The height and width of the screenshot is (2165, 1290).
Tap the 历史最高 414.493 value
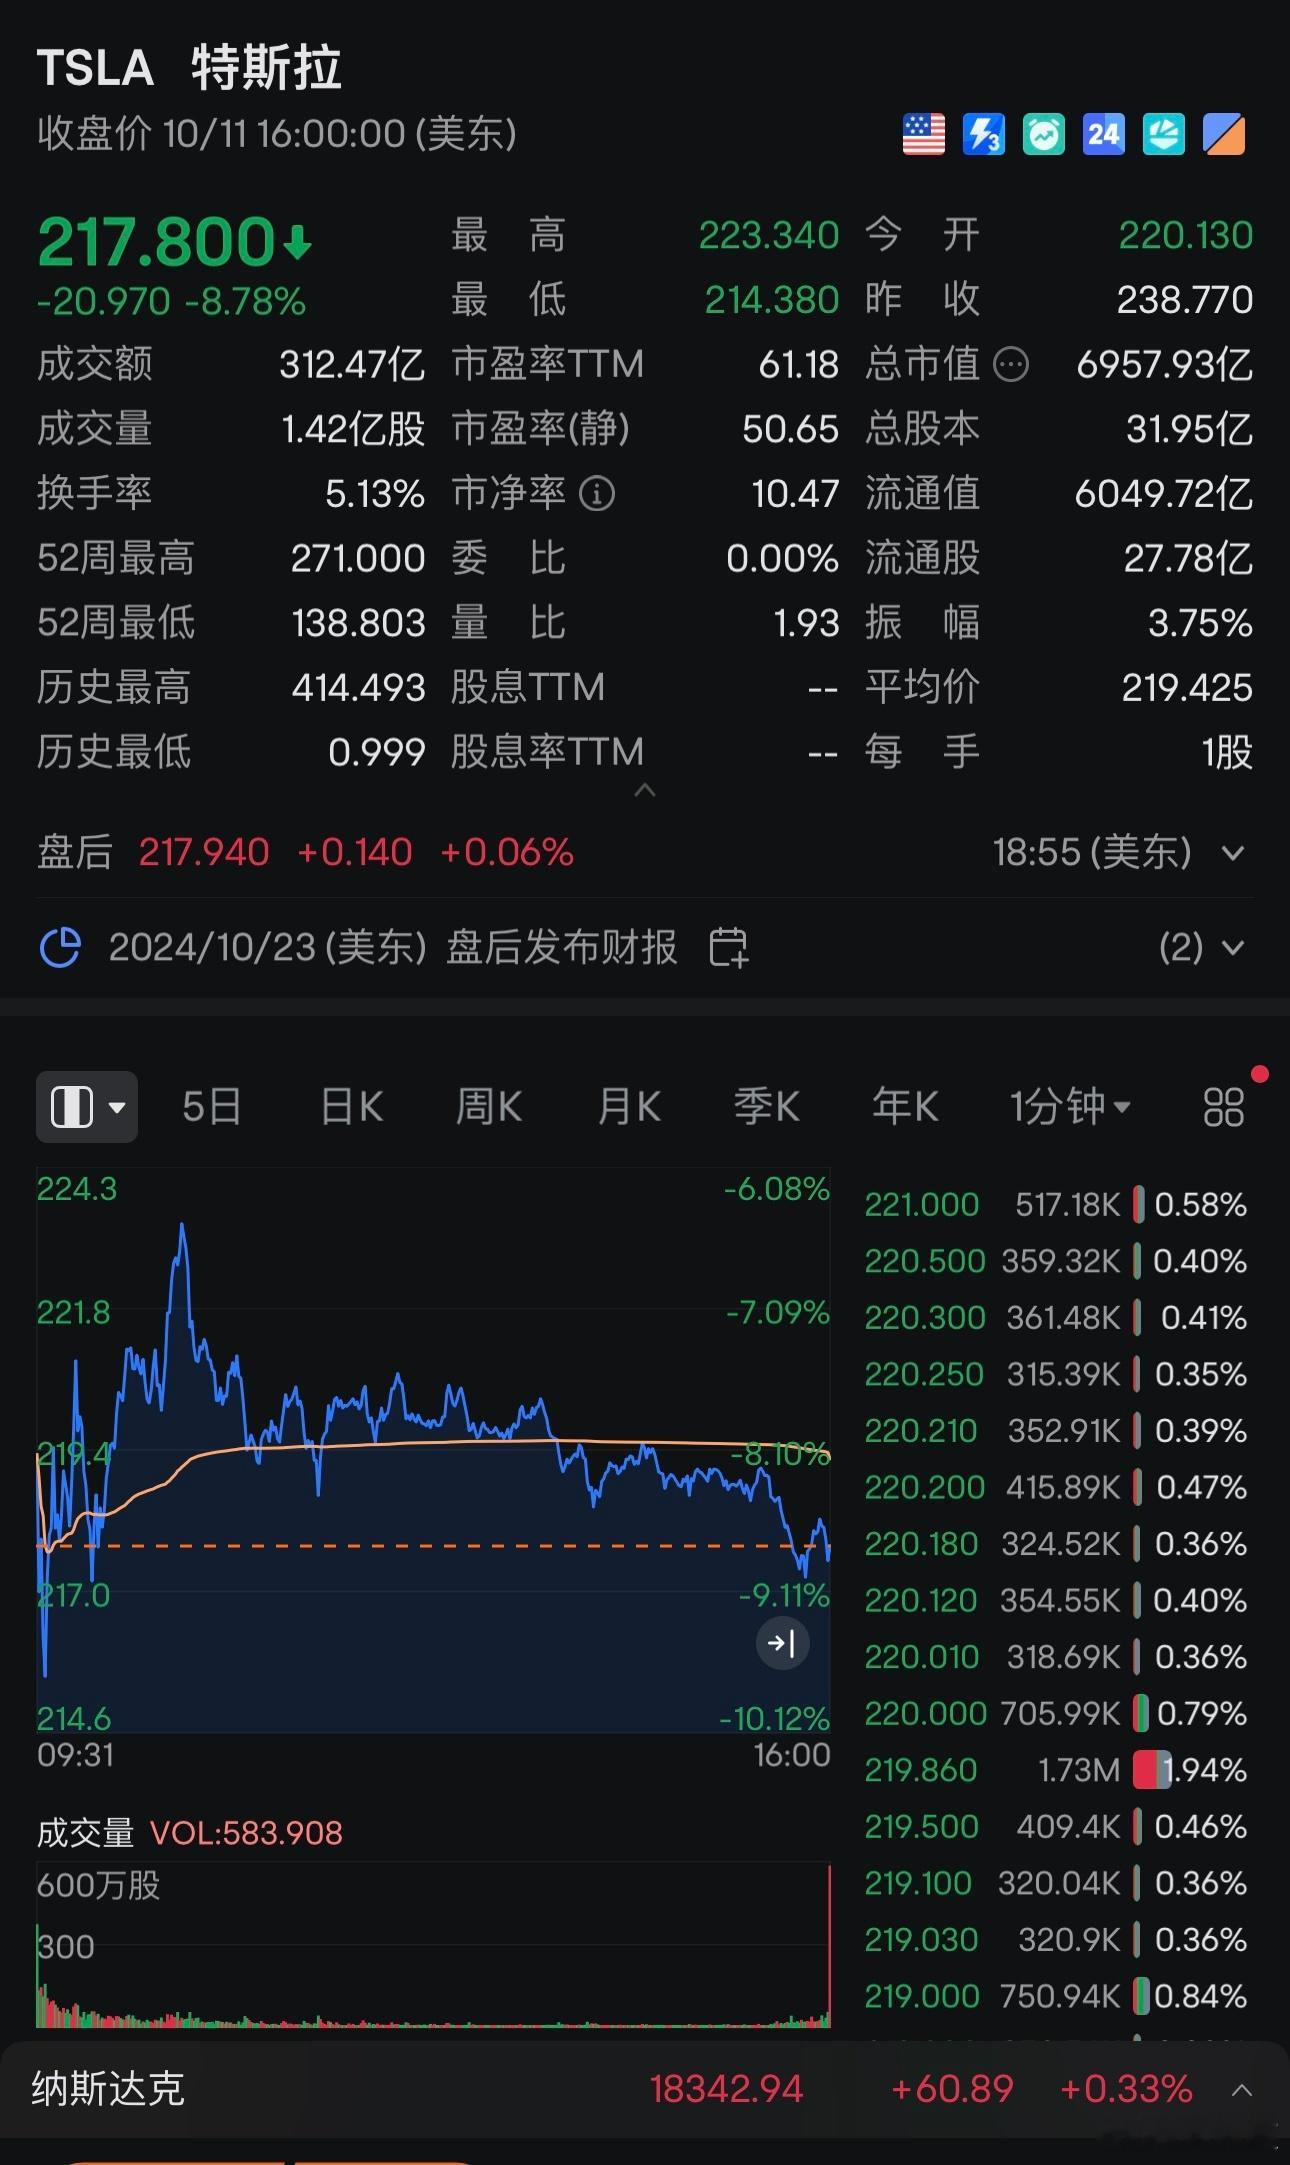pos(359,688)
